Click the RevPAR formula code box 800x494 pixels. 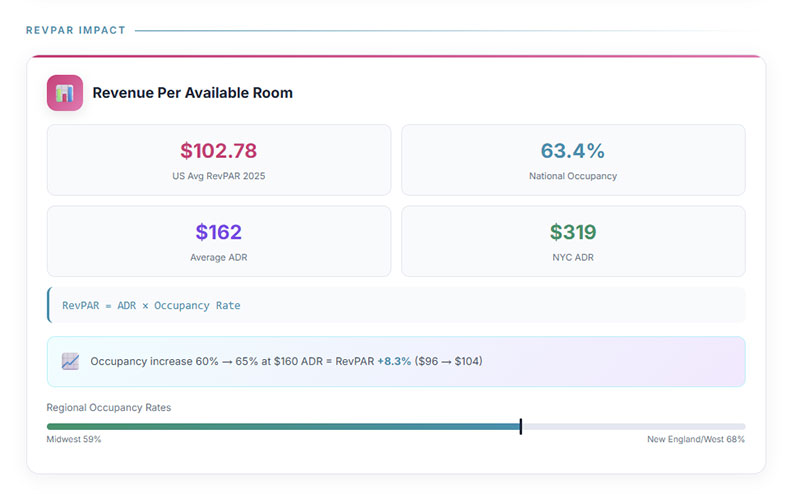pyautogui.click(x=396, y=305)
